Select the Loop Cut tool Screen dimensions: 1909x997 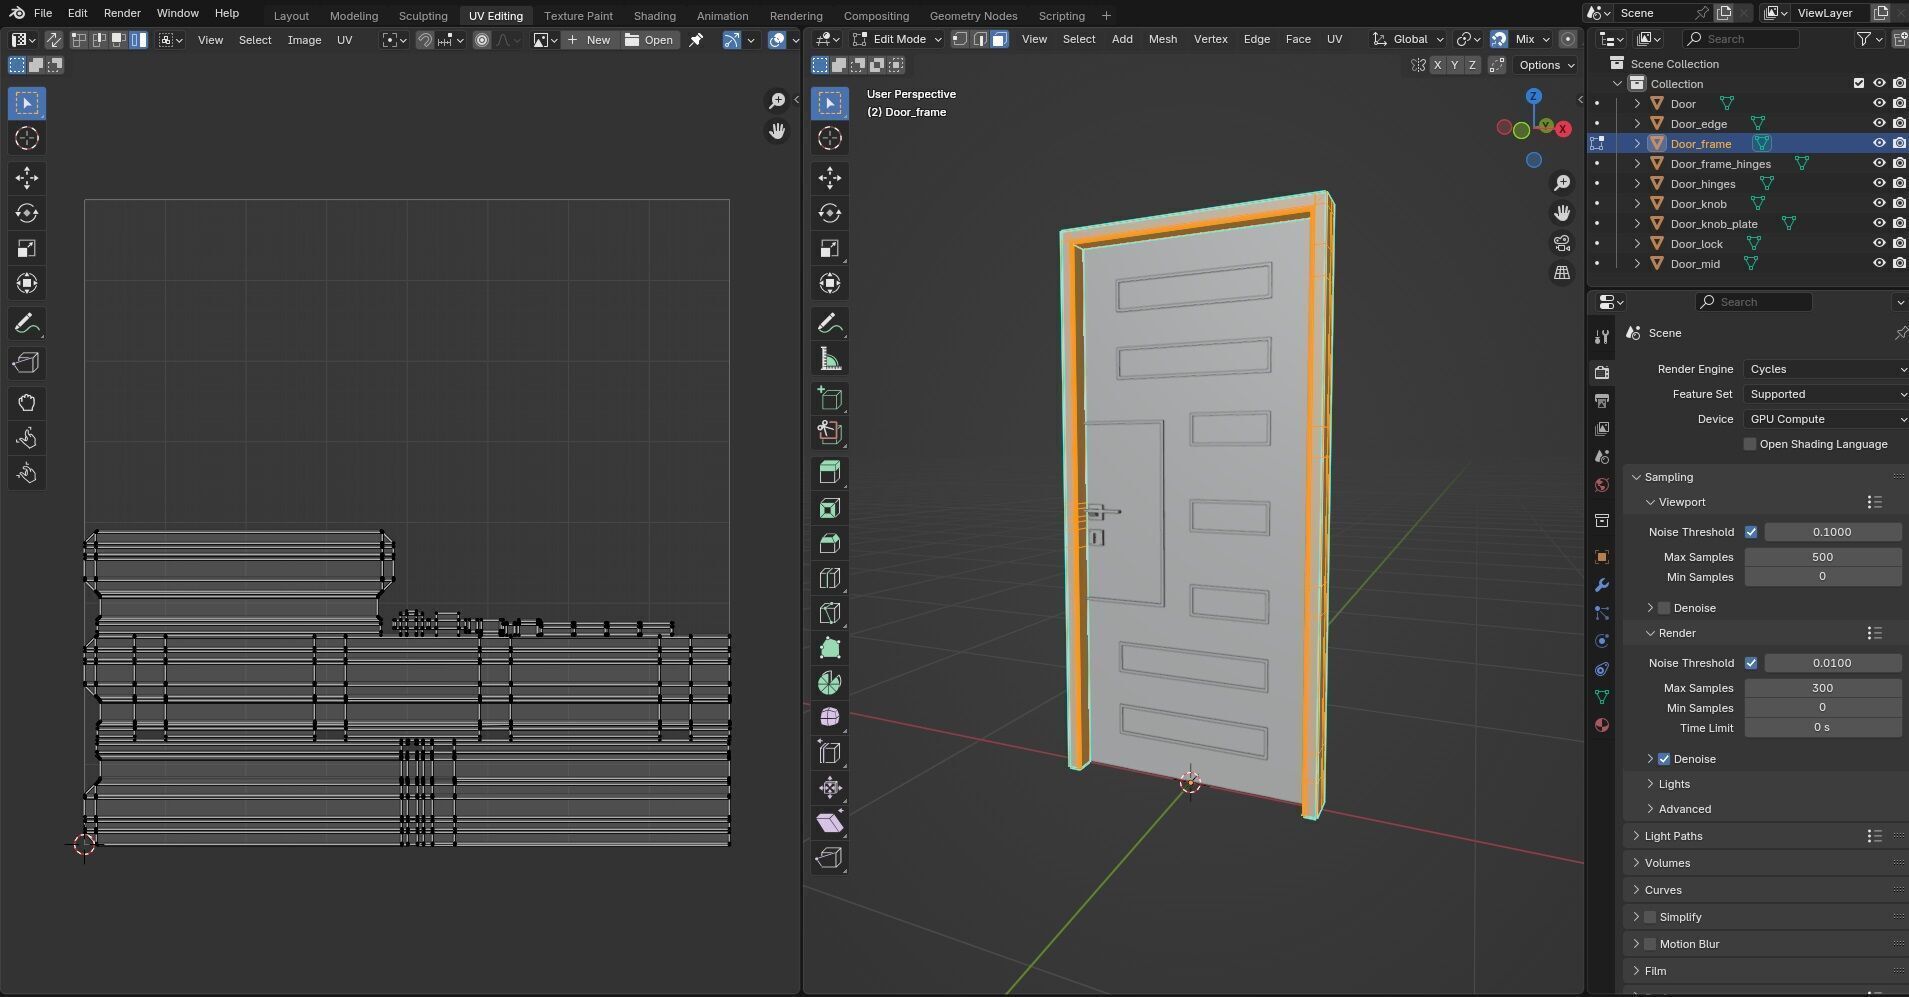(830, 578)
